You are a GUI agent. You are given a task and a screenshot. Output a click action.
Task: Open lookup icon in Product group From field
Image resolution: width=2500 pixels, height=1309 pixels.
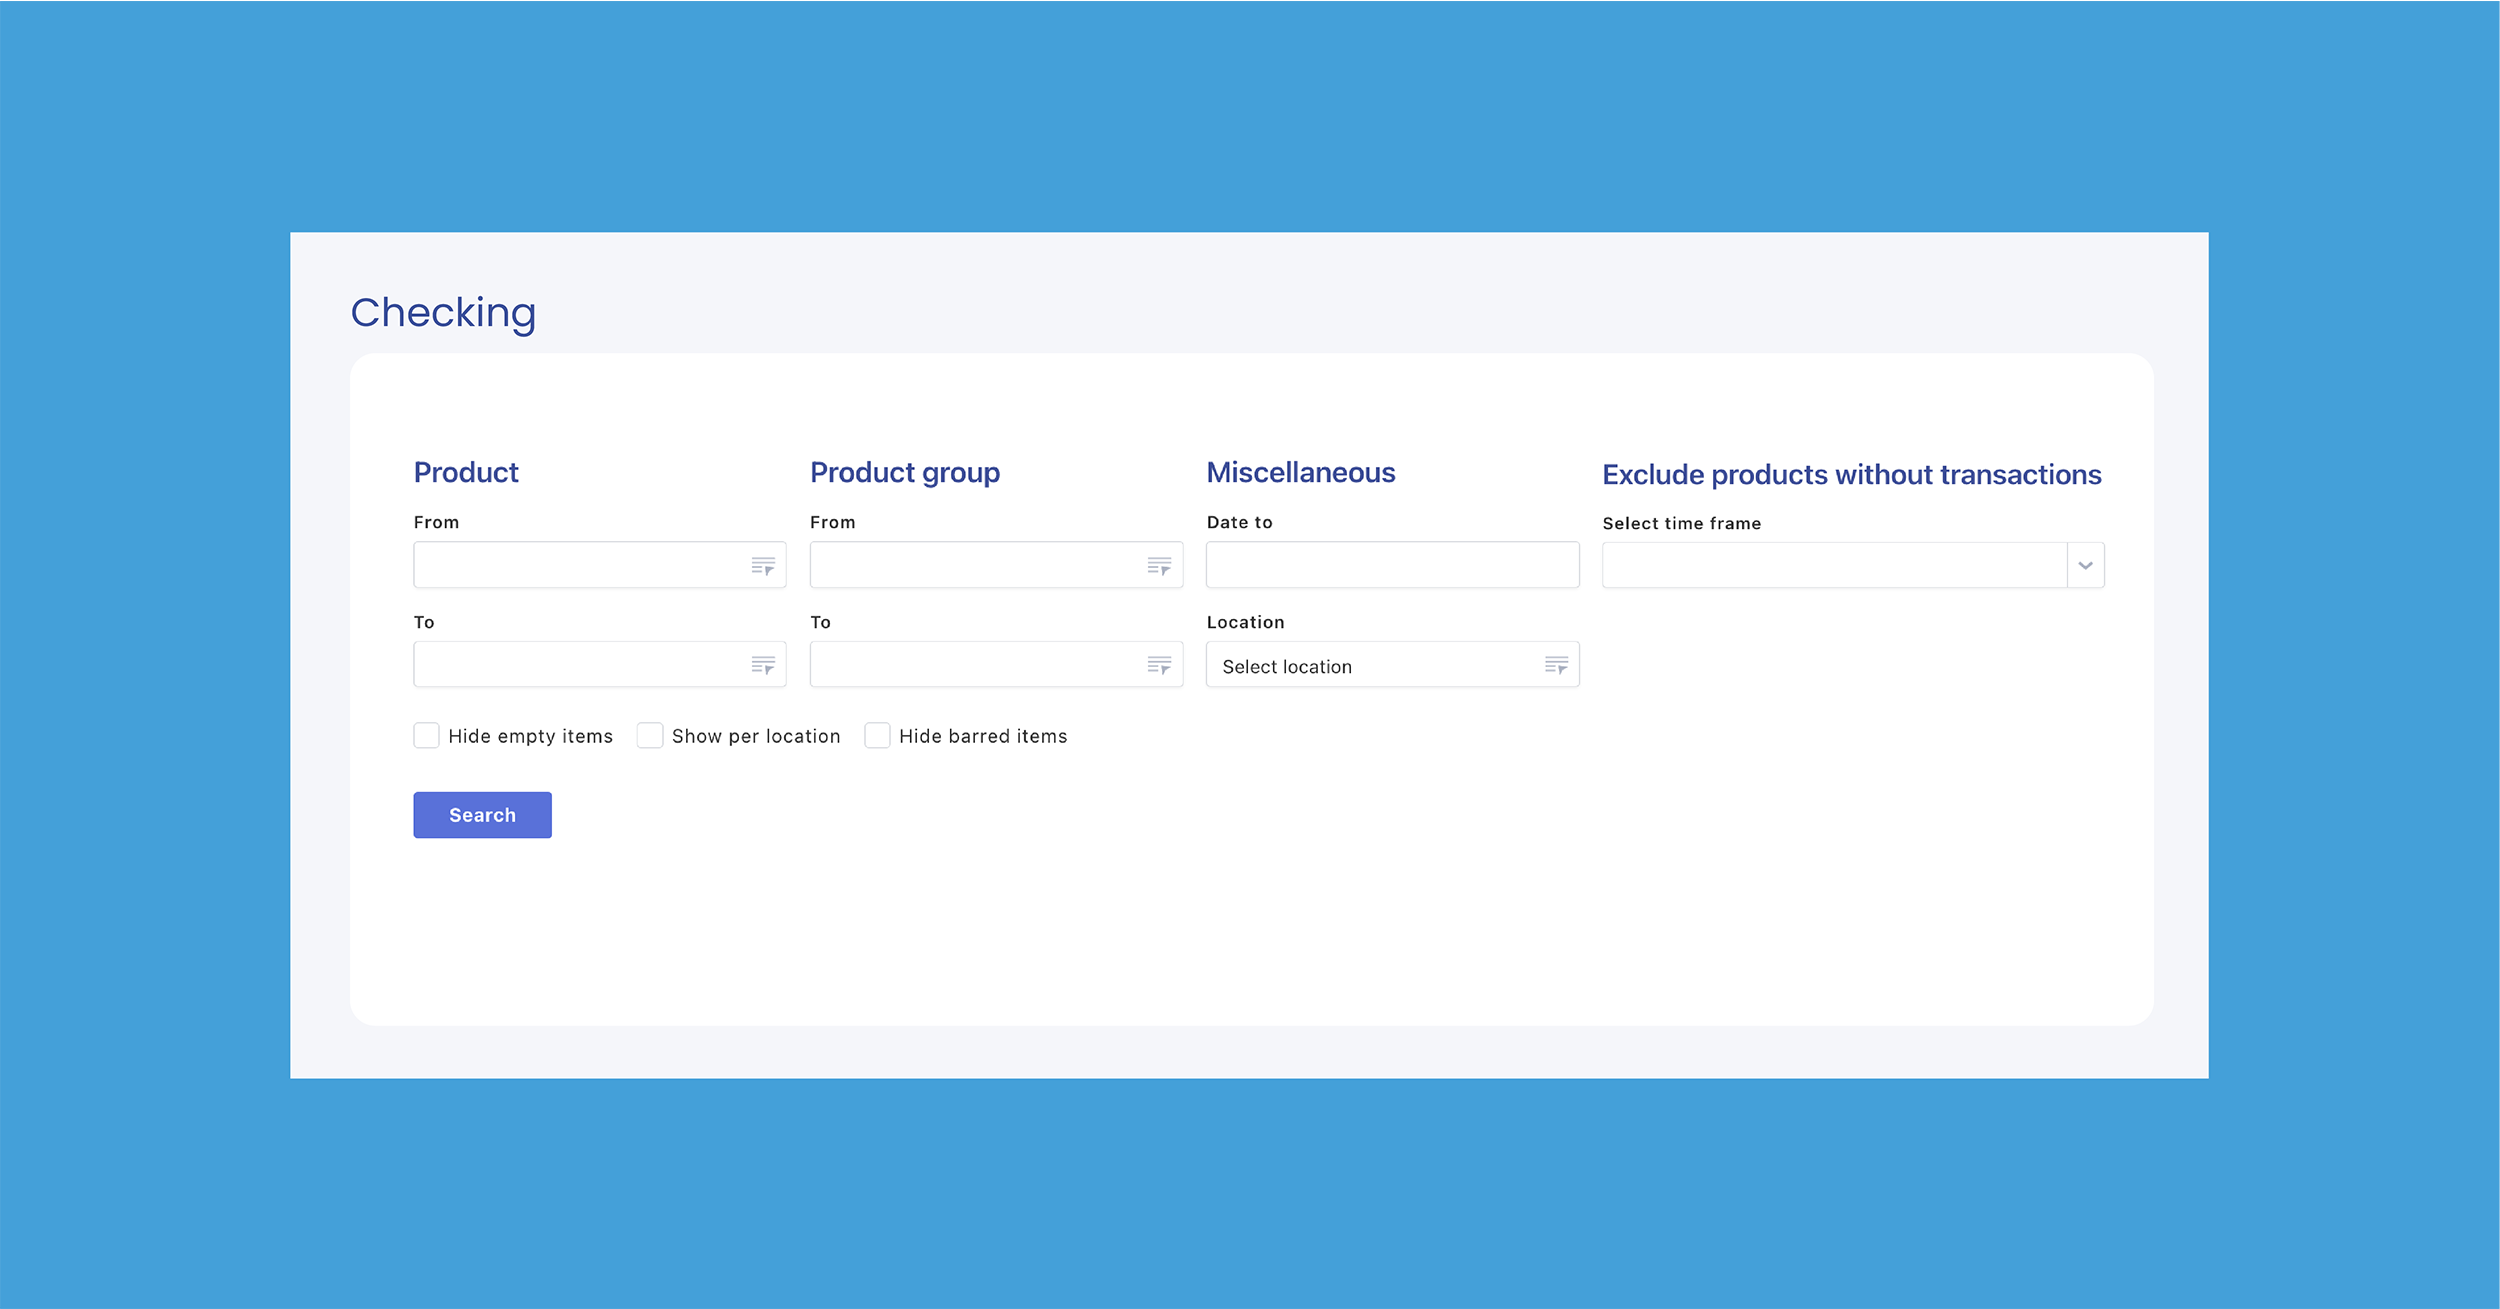click(x=1159, y=566)
